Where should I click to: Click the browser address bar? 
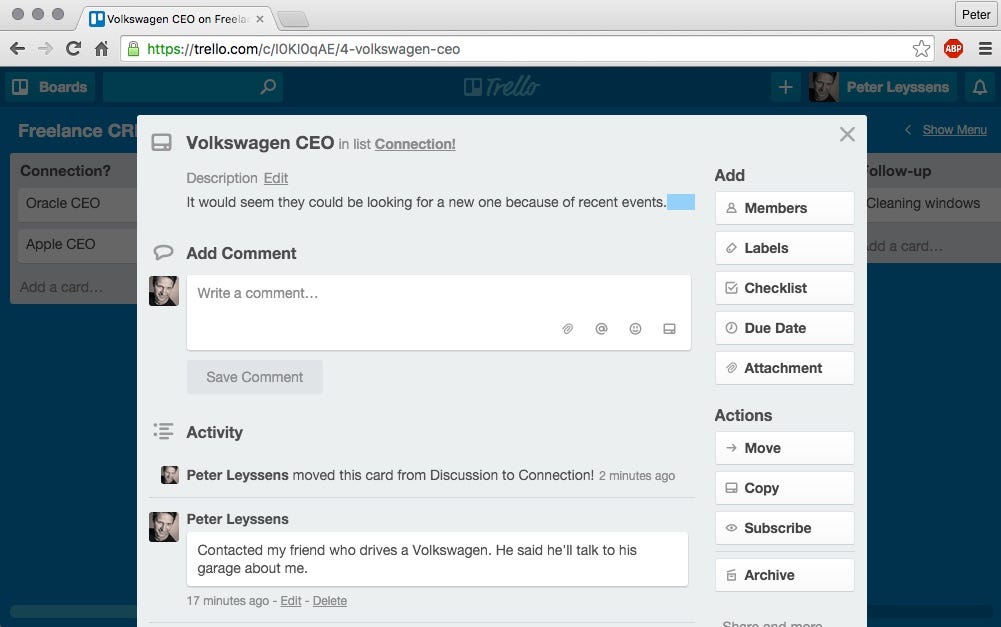pyautogui.click(x=527, y=49)
